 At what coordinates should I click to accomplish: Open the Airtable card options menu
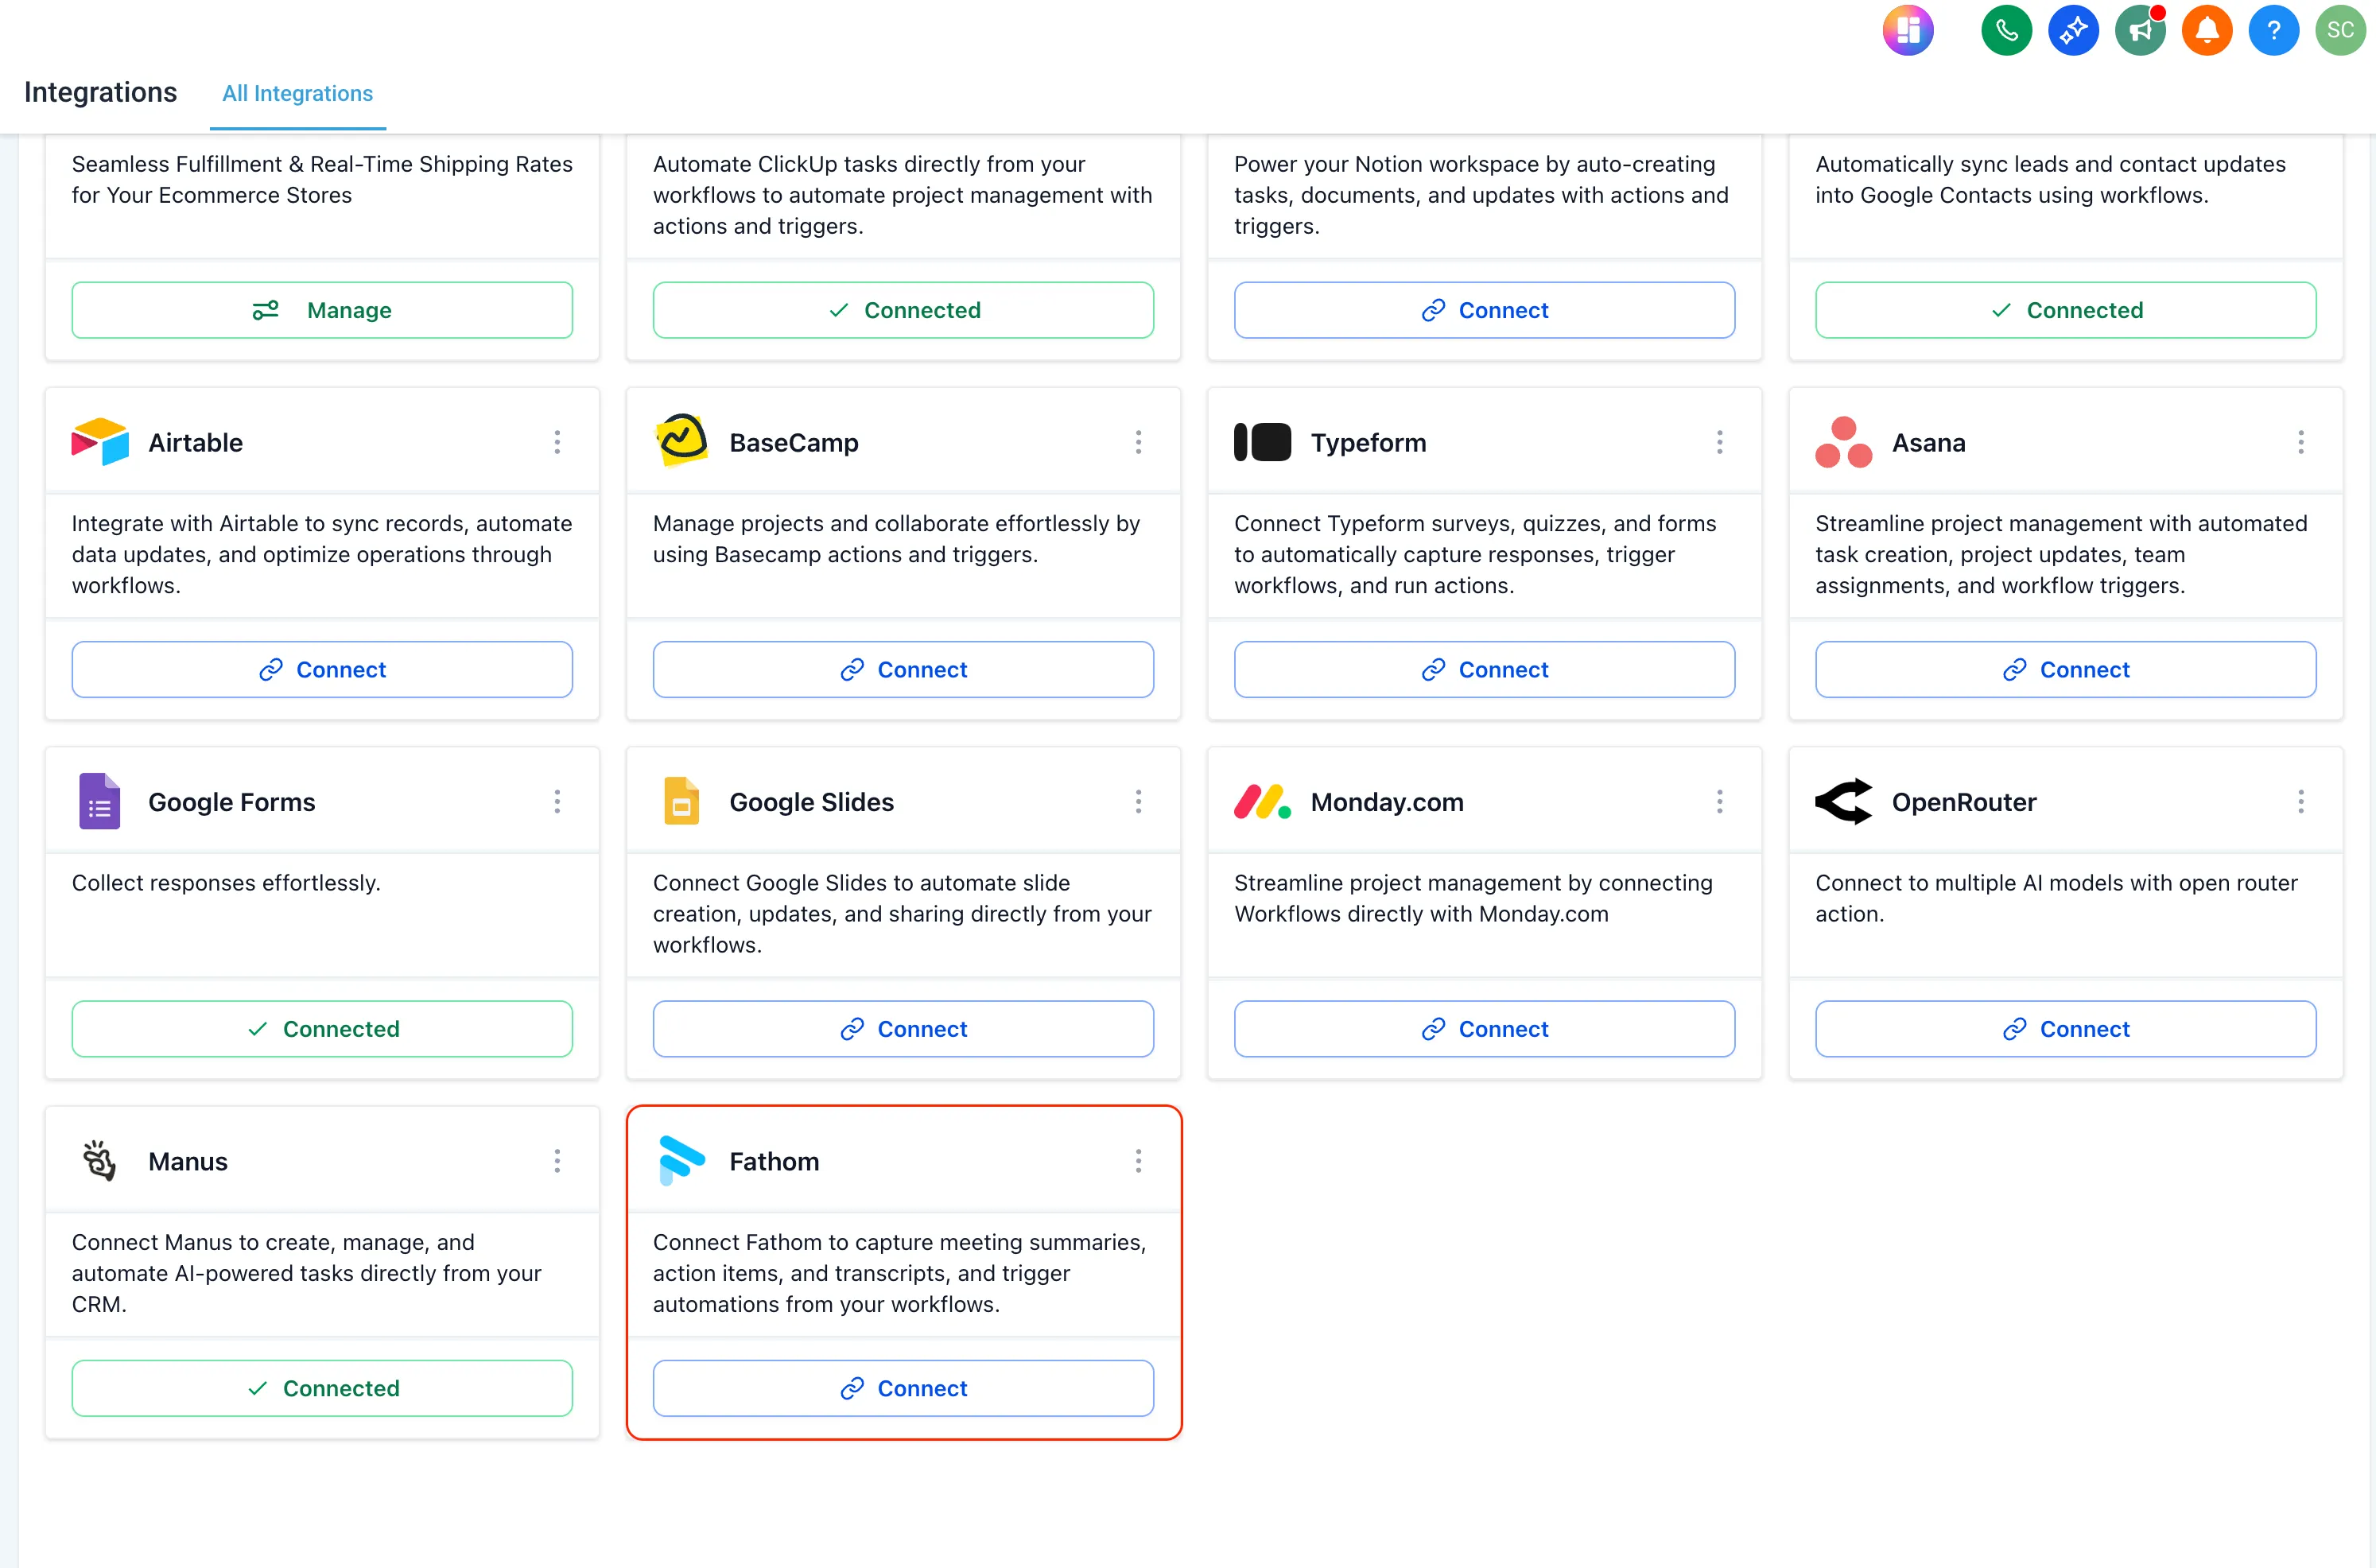click(557, 441)
